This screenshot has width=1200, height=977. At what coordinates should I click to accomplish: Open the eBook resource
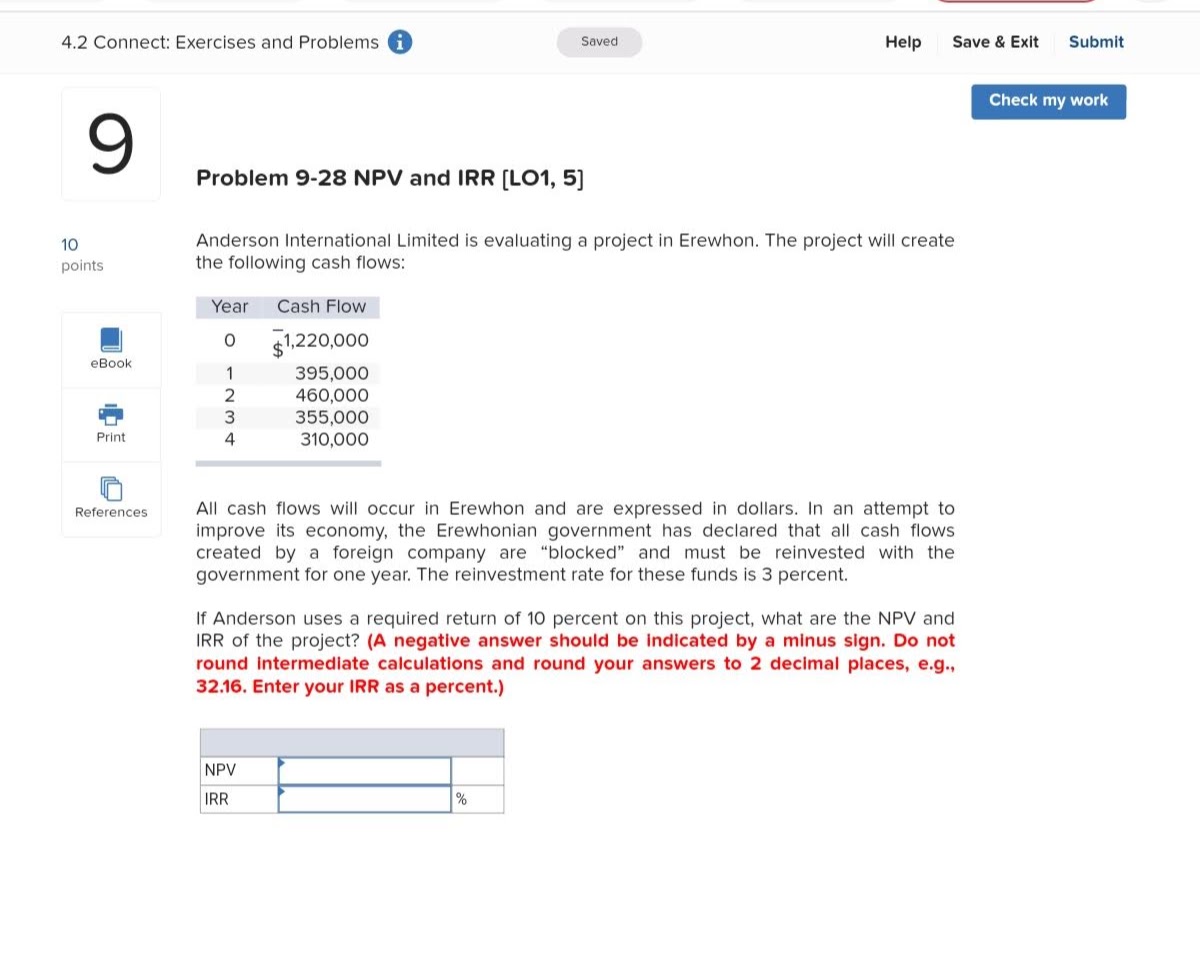[x=110, y=349]
